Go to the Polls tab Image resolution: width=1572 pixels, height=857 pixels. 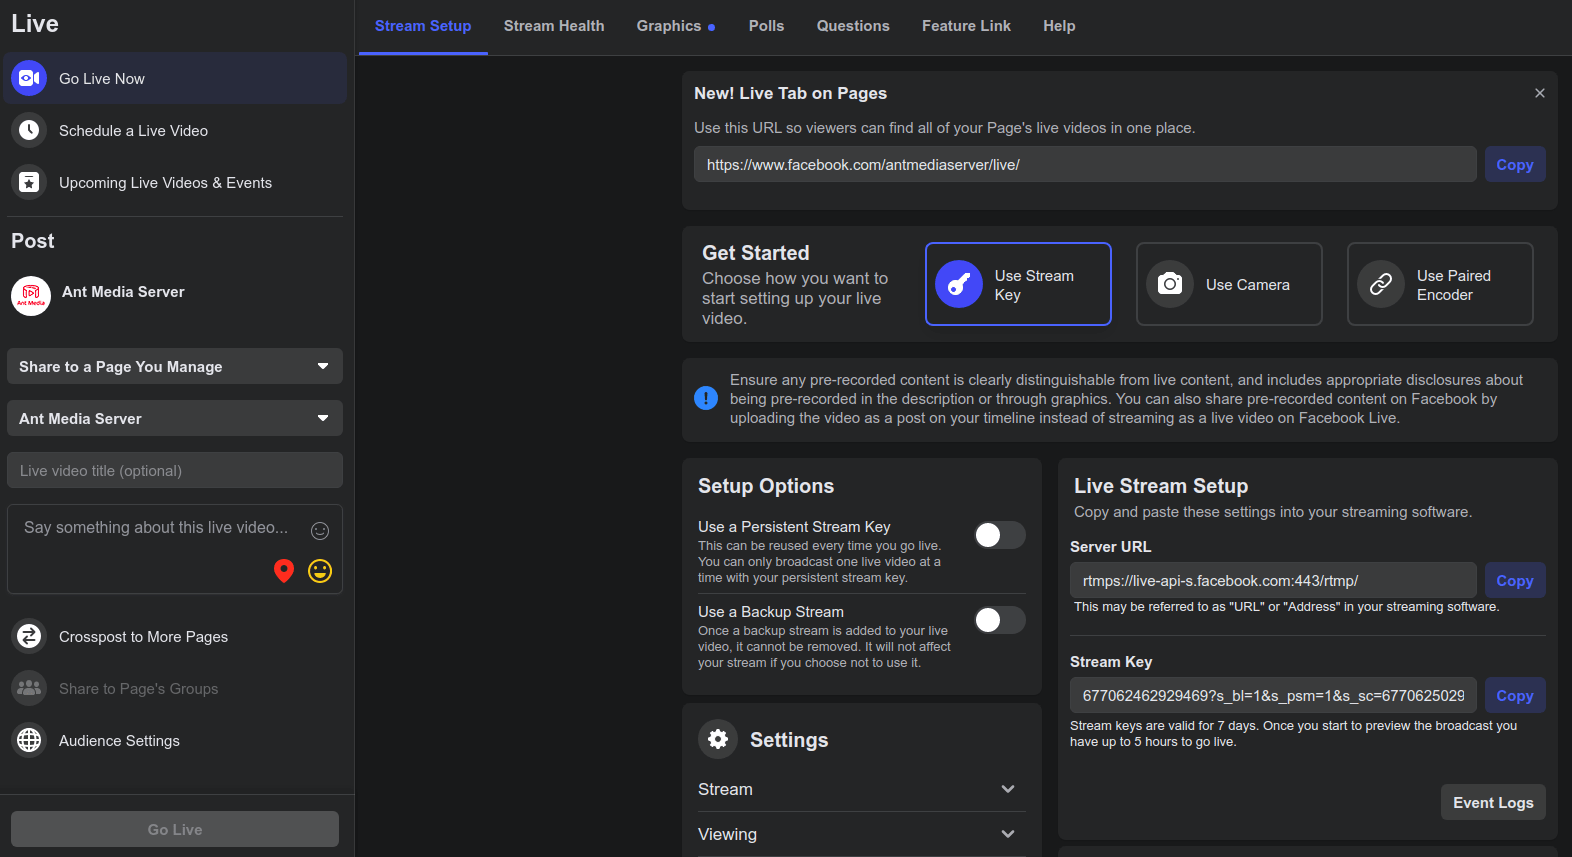pyautogui.click(x=766, y=26)
